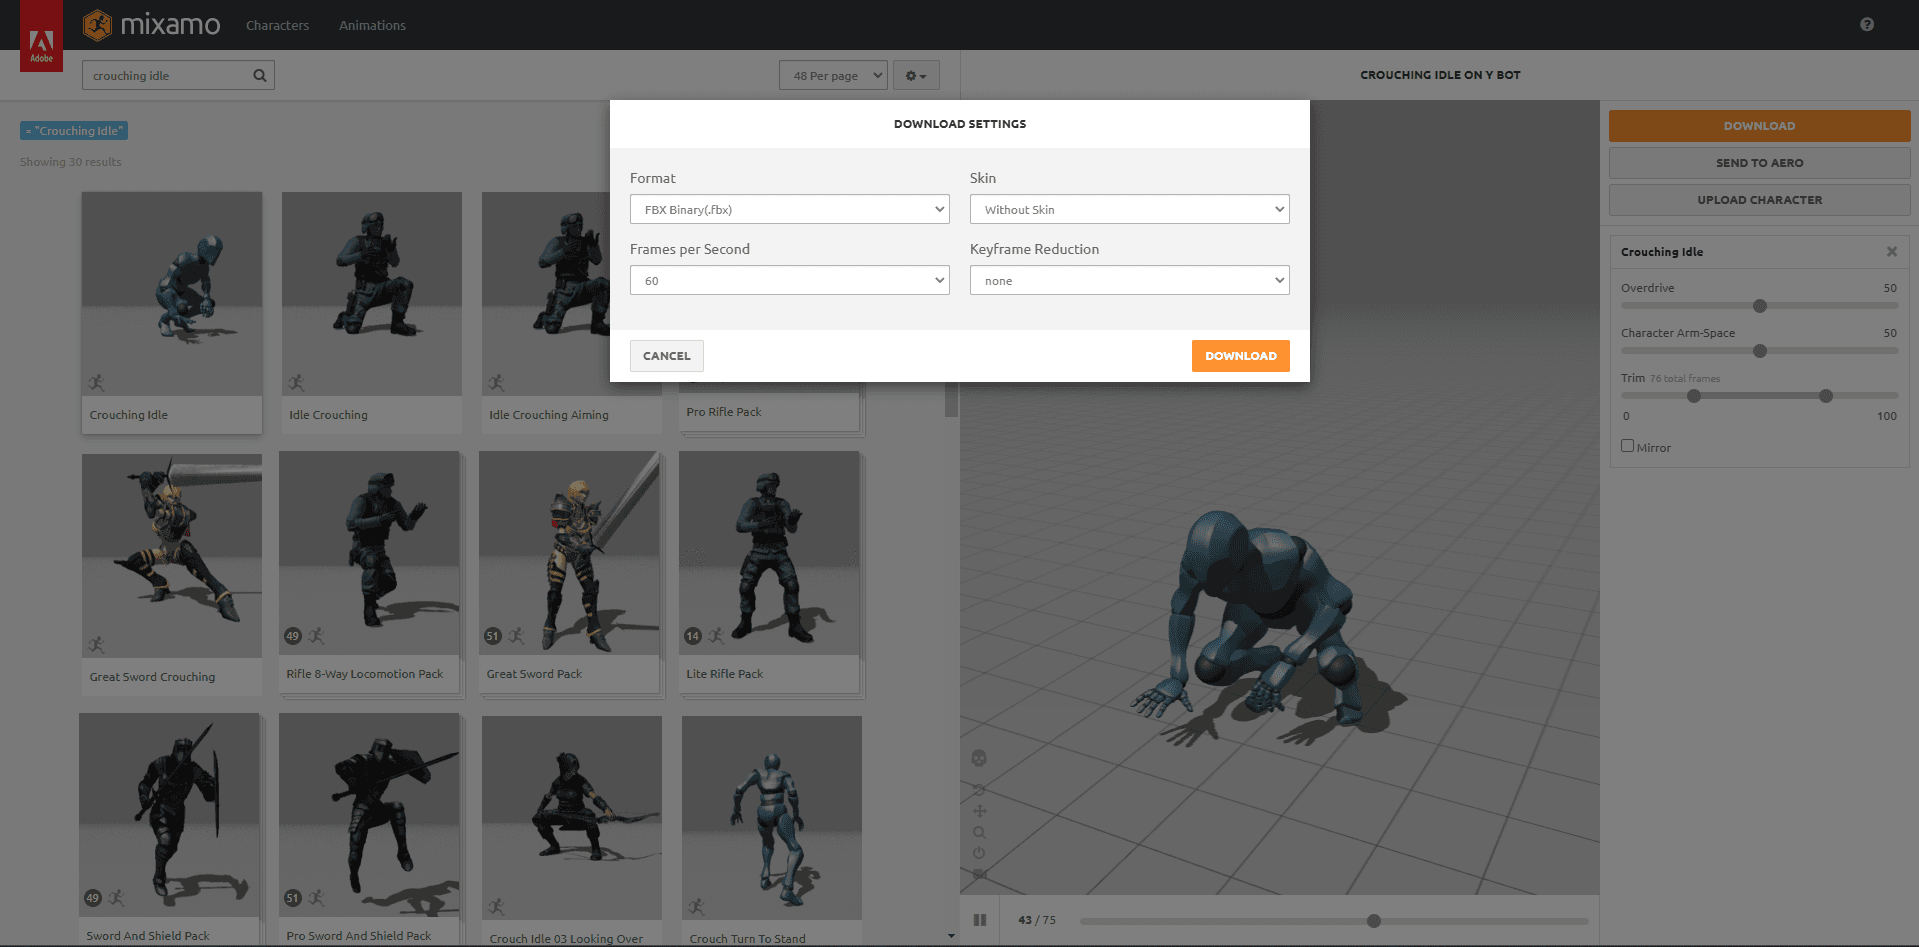Click the Trim end handle

(1826, 396)
